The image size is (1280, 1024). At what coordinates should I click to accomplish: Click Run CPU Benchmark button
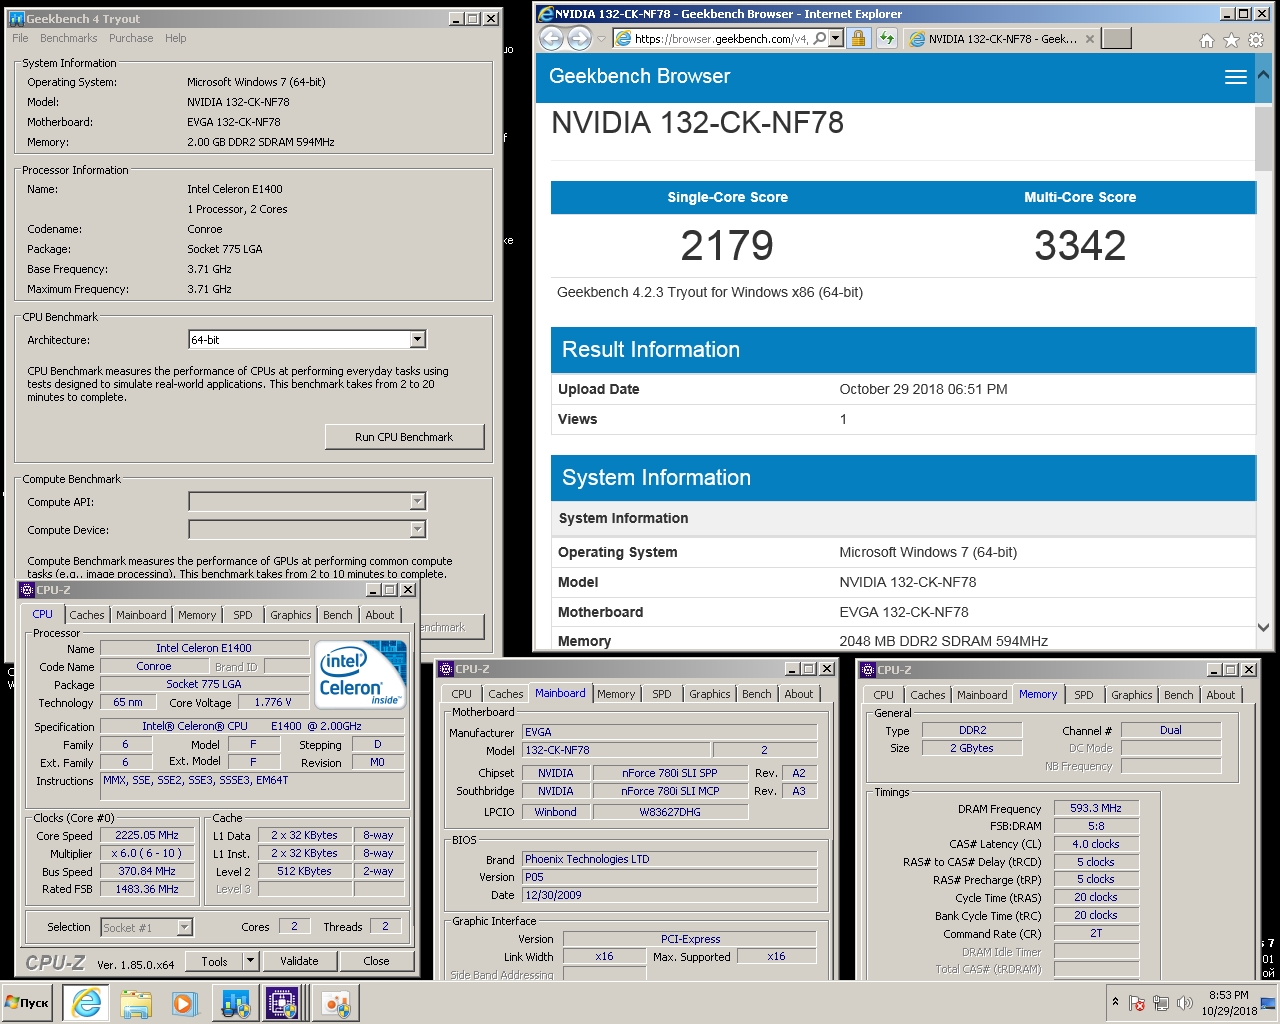point(404,437)
